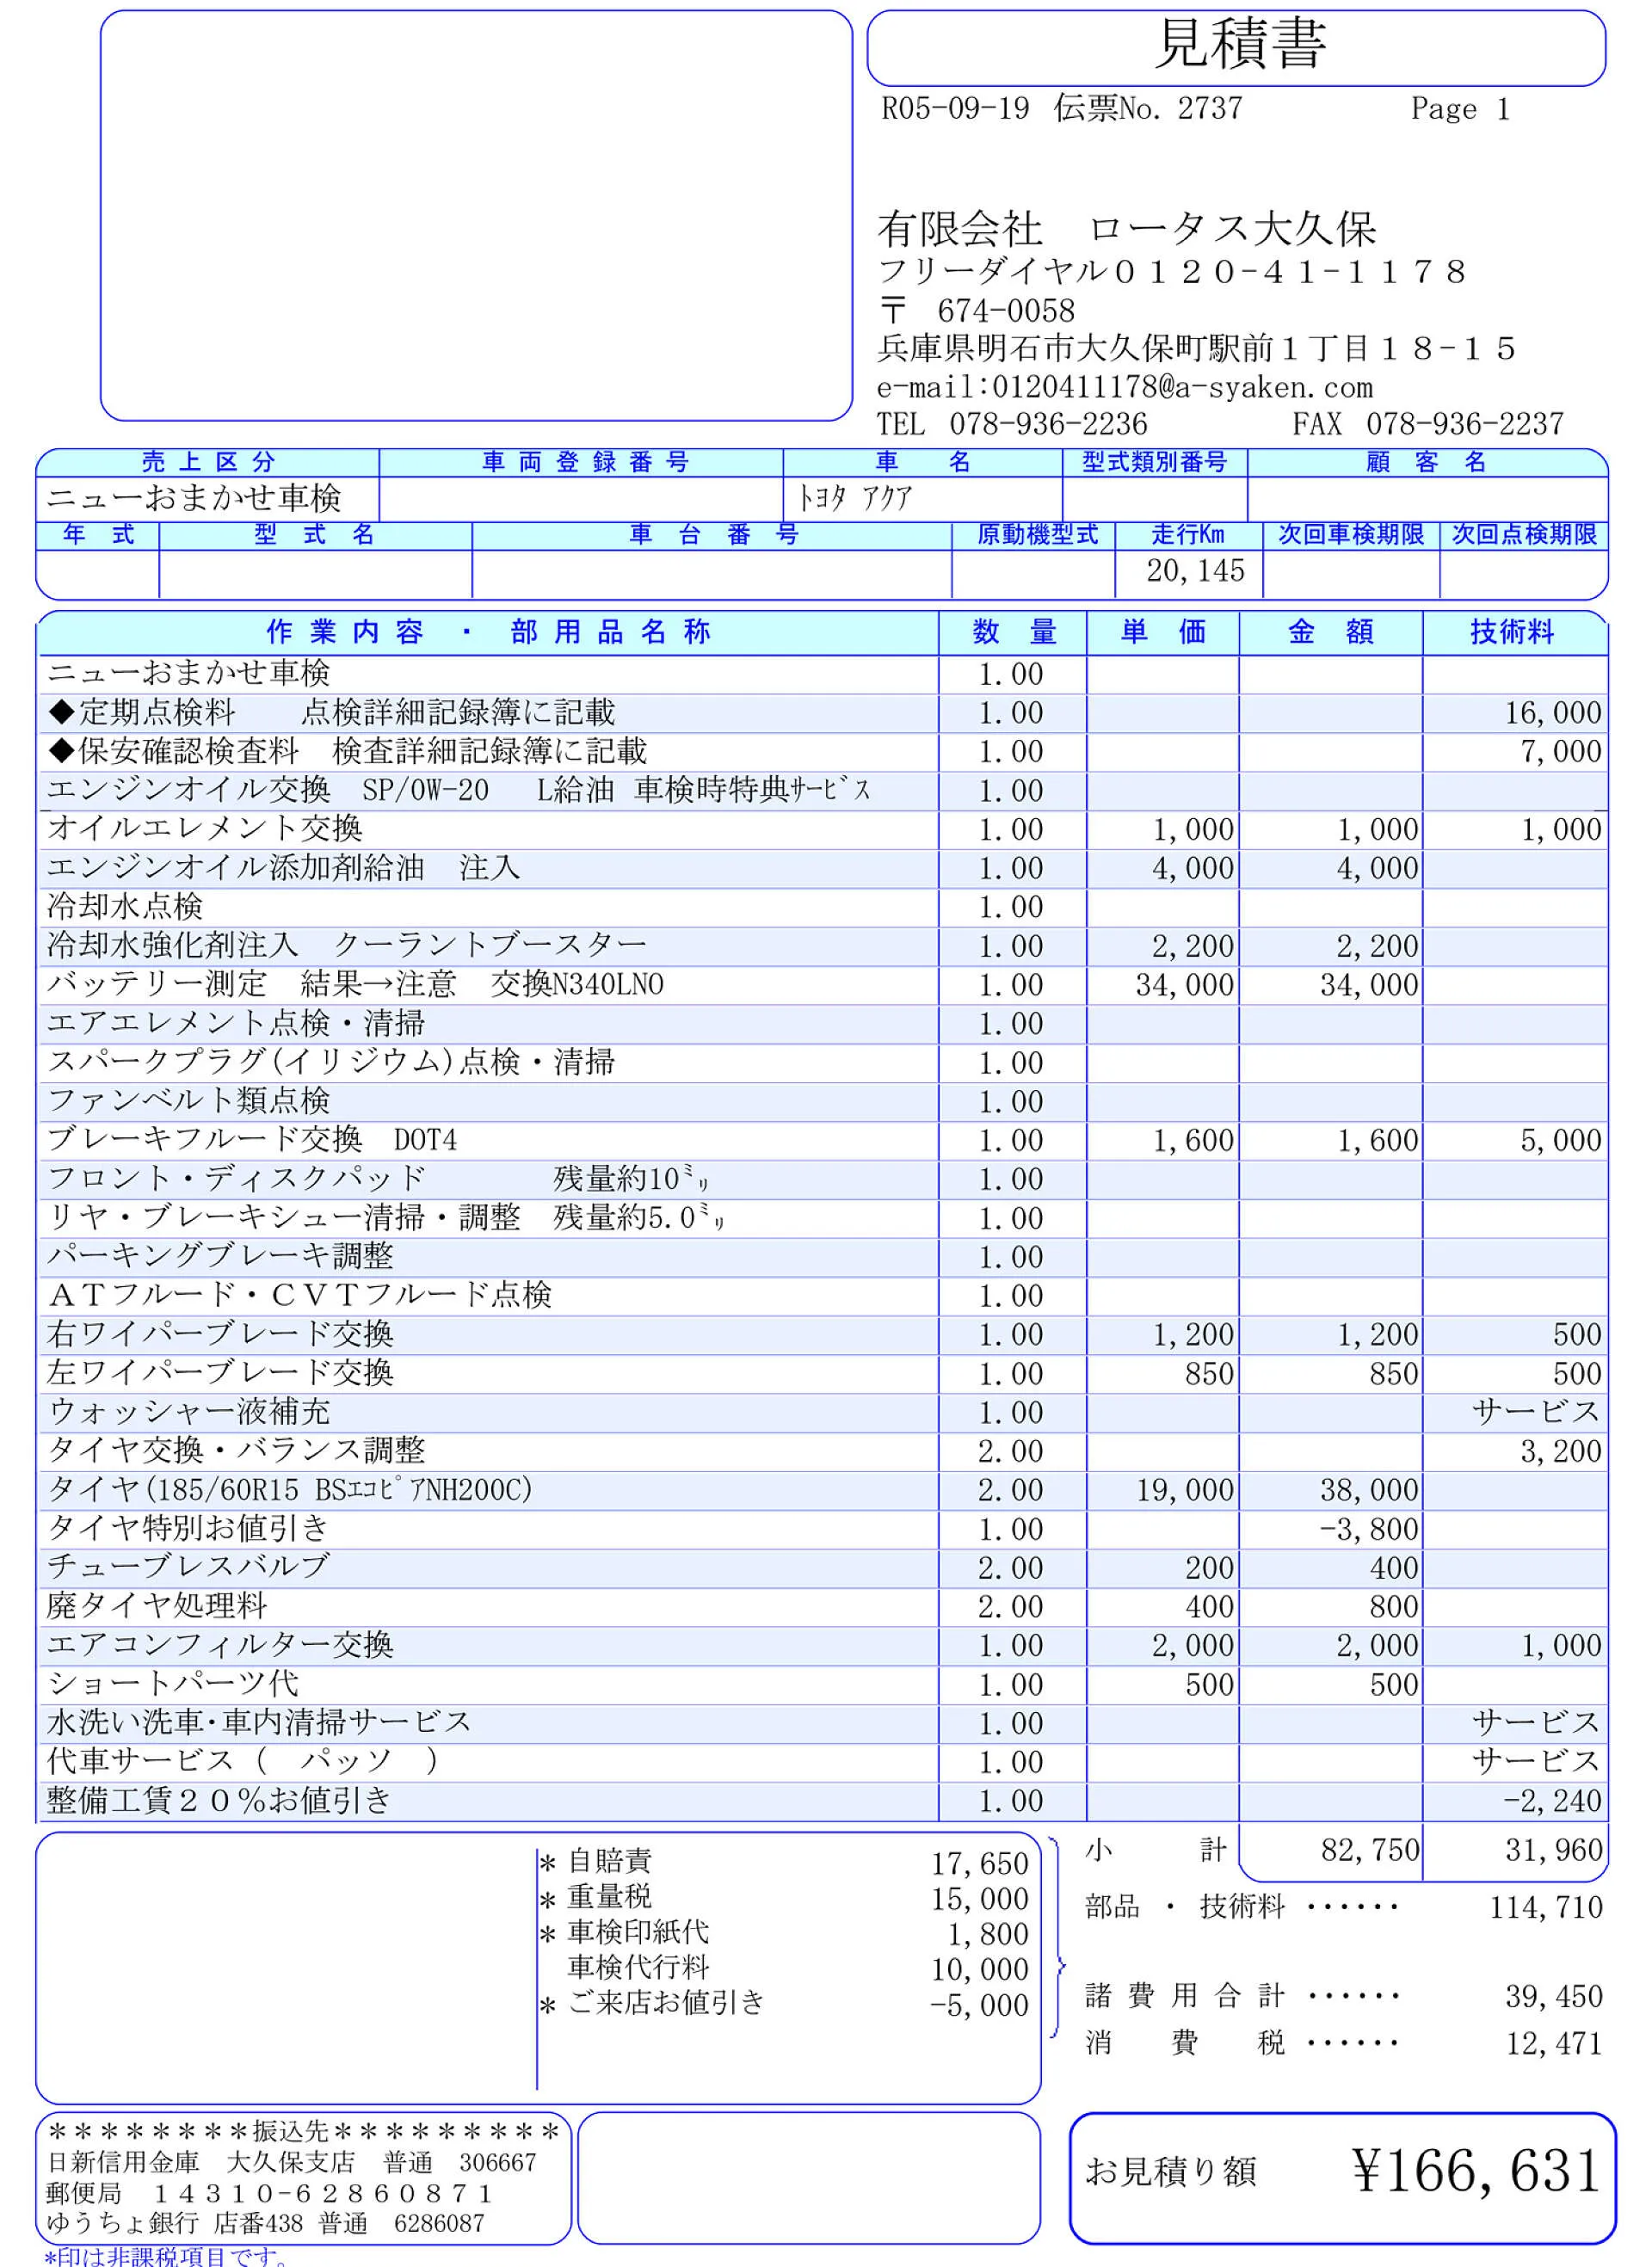This screenshot has height=2267, width=1652.
Task: Select the 右ワイパーブレード交換 row
Action: click(x=822, y=1335)
